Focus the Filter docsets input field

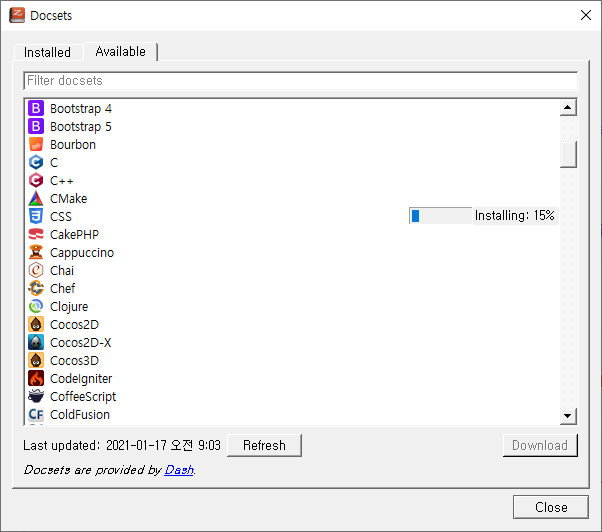(301, 81)
